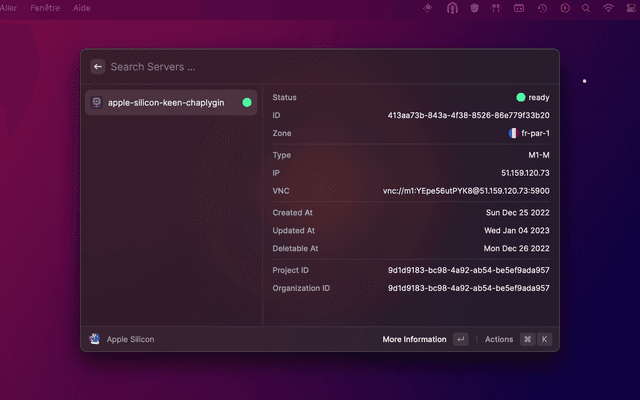Open the Actions panel
640x400 pixels.
pyautogui.click(x=499, y=339)
